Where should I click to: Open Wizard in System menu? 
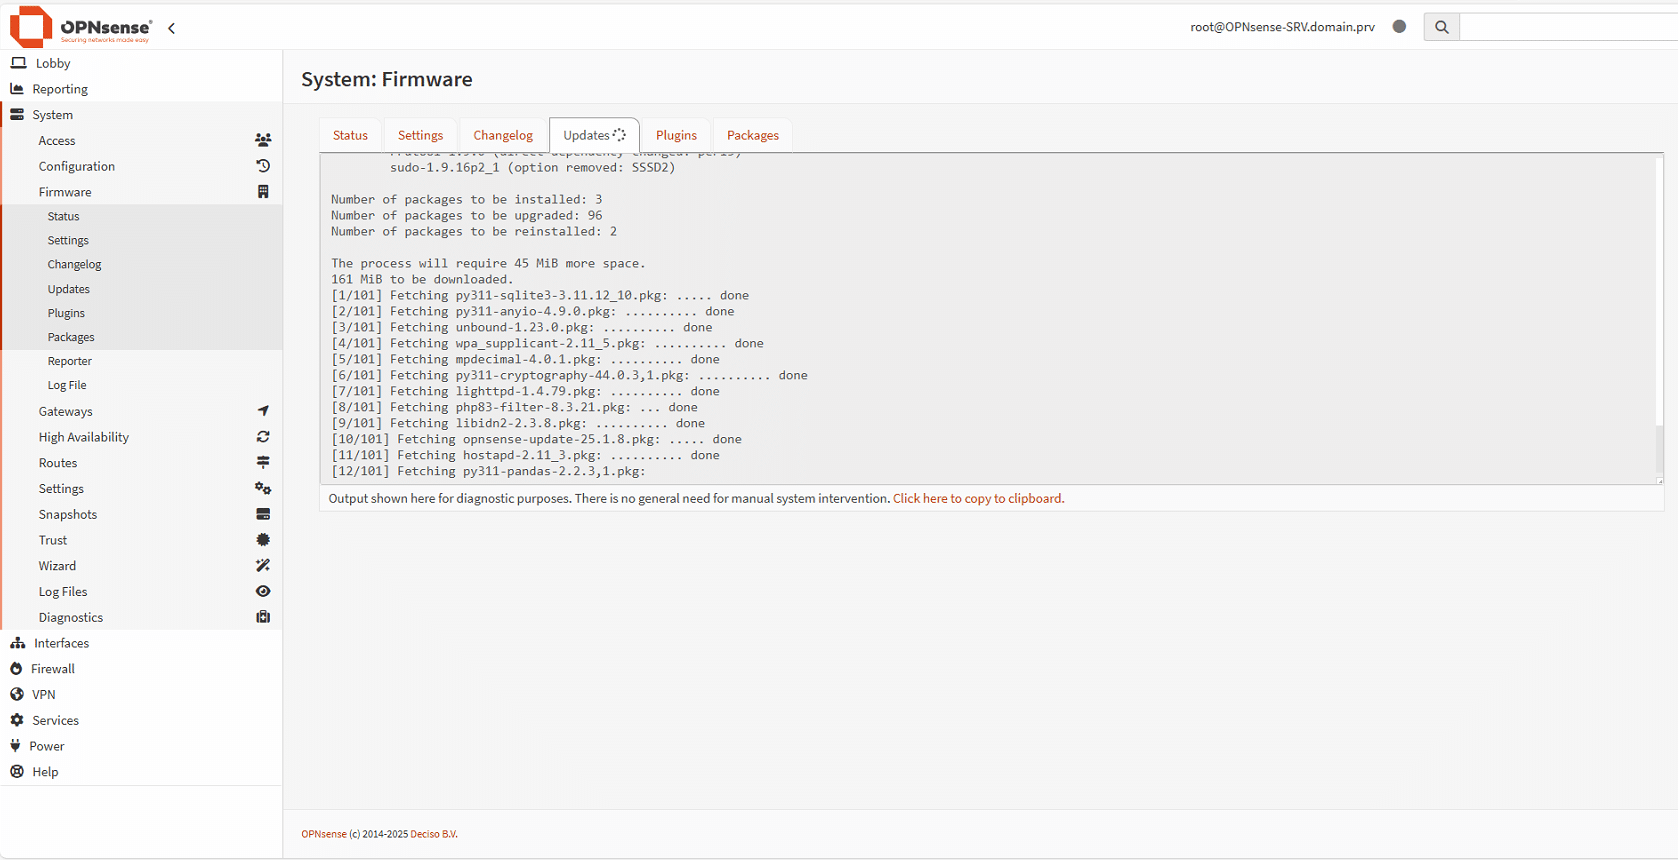(x=141, y=566)
